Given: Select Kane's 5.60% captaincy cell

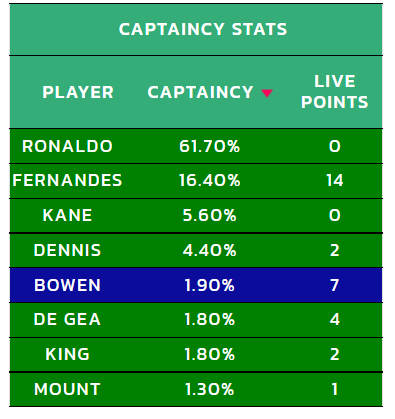Looking at the screenshot, I should coord(209,215).
